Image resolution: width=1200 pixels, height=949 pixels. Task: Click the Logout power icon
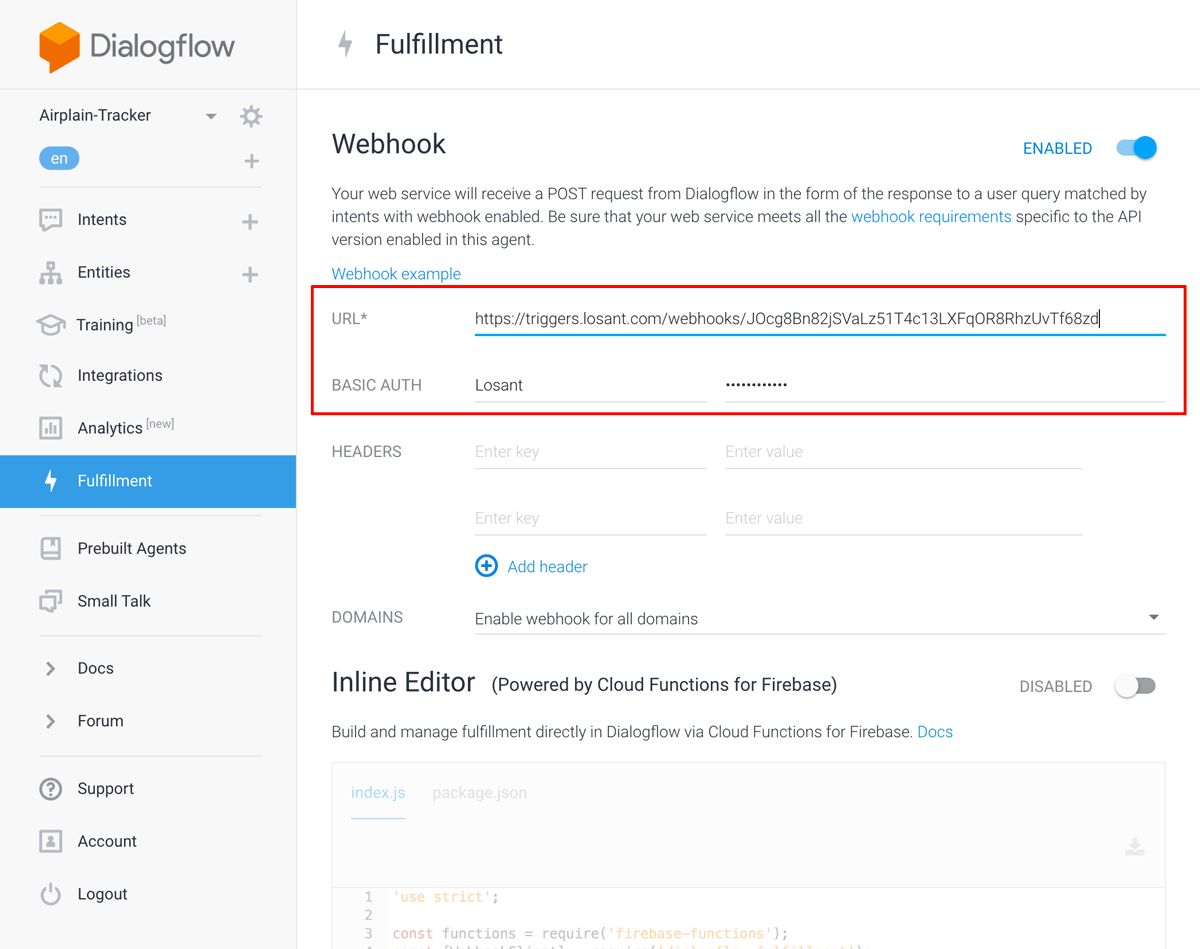pyautogui.click(x=51, y=894)
